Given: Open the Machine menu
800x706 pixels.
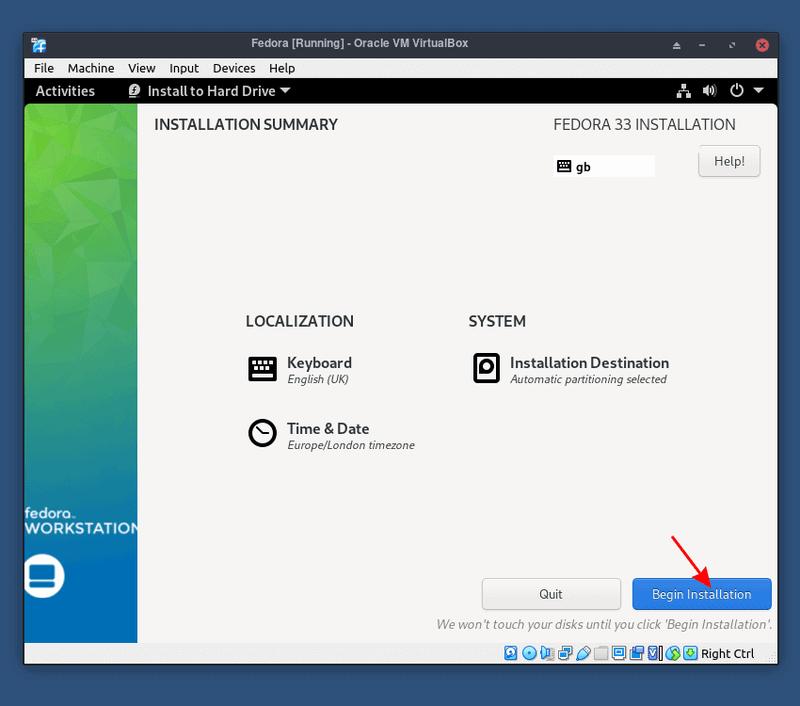Looking at the screenshot, I should tap(91, 68).
